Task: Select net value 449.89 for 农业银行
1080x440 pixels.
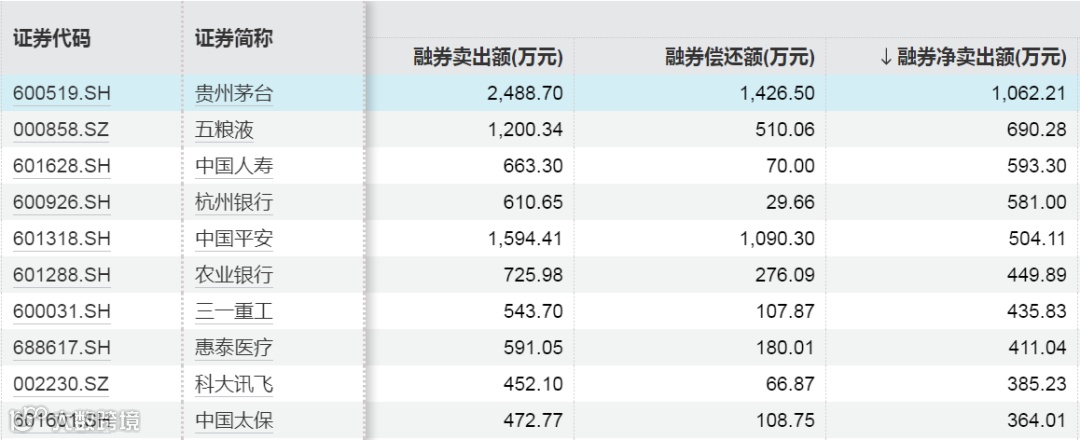Action: point(1036,275)
